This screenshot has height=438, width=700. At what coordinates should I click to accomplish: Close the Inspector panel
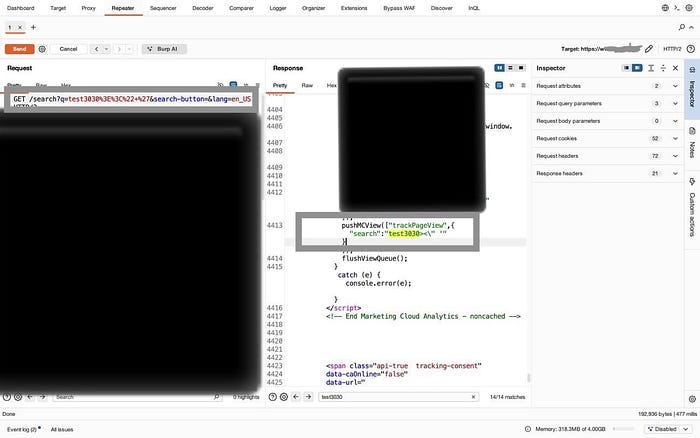tap(675, 68)
